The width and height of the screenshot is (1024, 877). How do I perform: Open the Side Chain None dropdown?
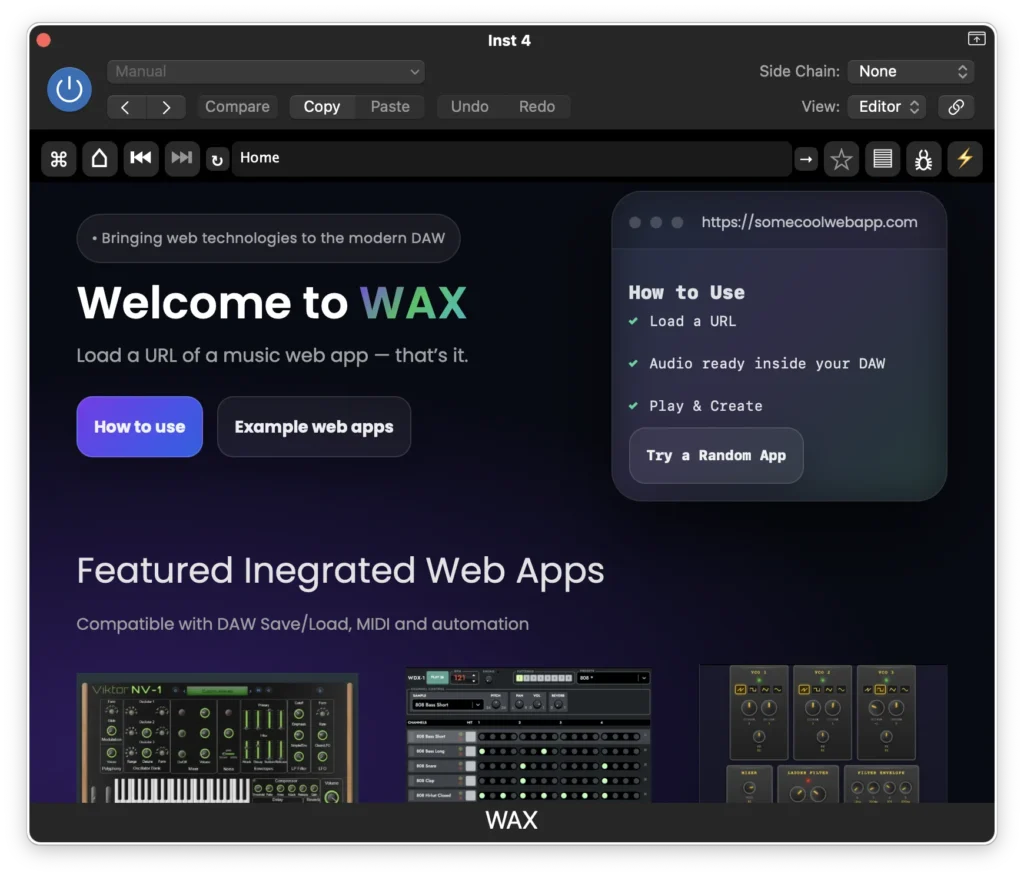pyautogui.click(x=910, y=72)
